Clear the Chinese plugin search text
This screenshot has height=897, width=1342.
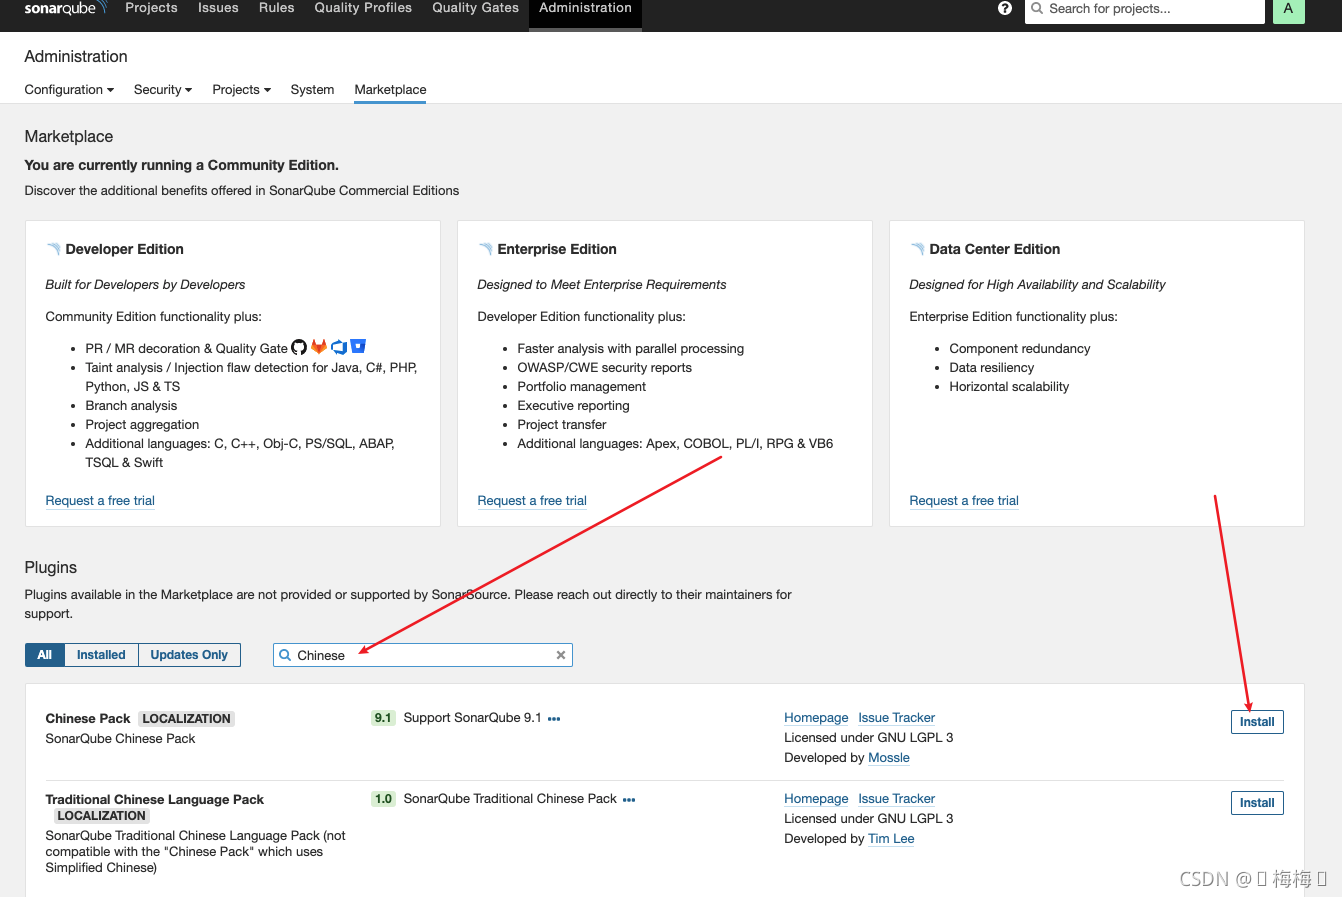pyautogui.click(x=561, y=655)
